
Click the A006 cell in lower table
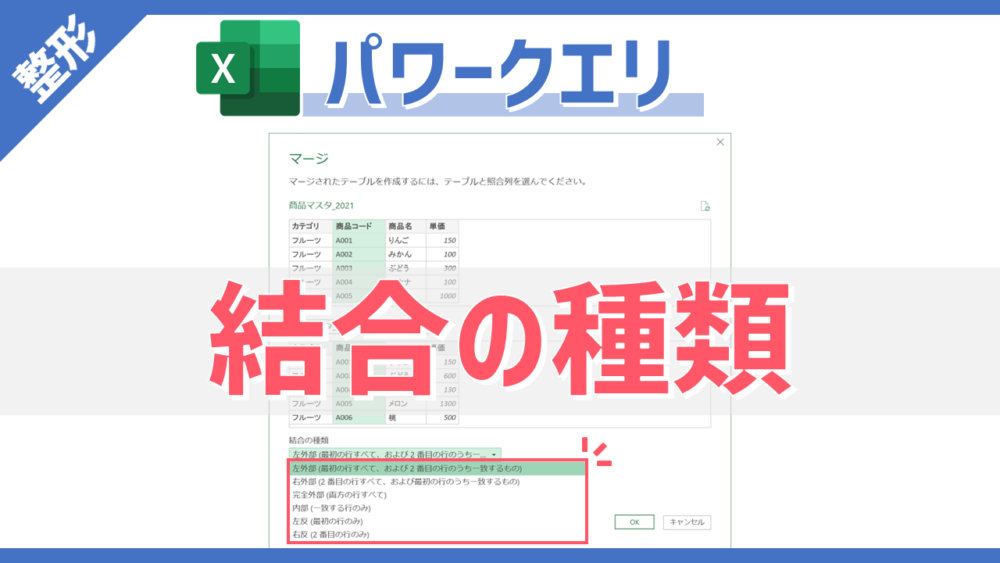[359, 418]
